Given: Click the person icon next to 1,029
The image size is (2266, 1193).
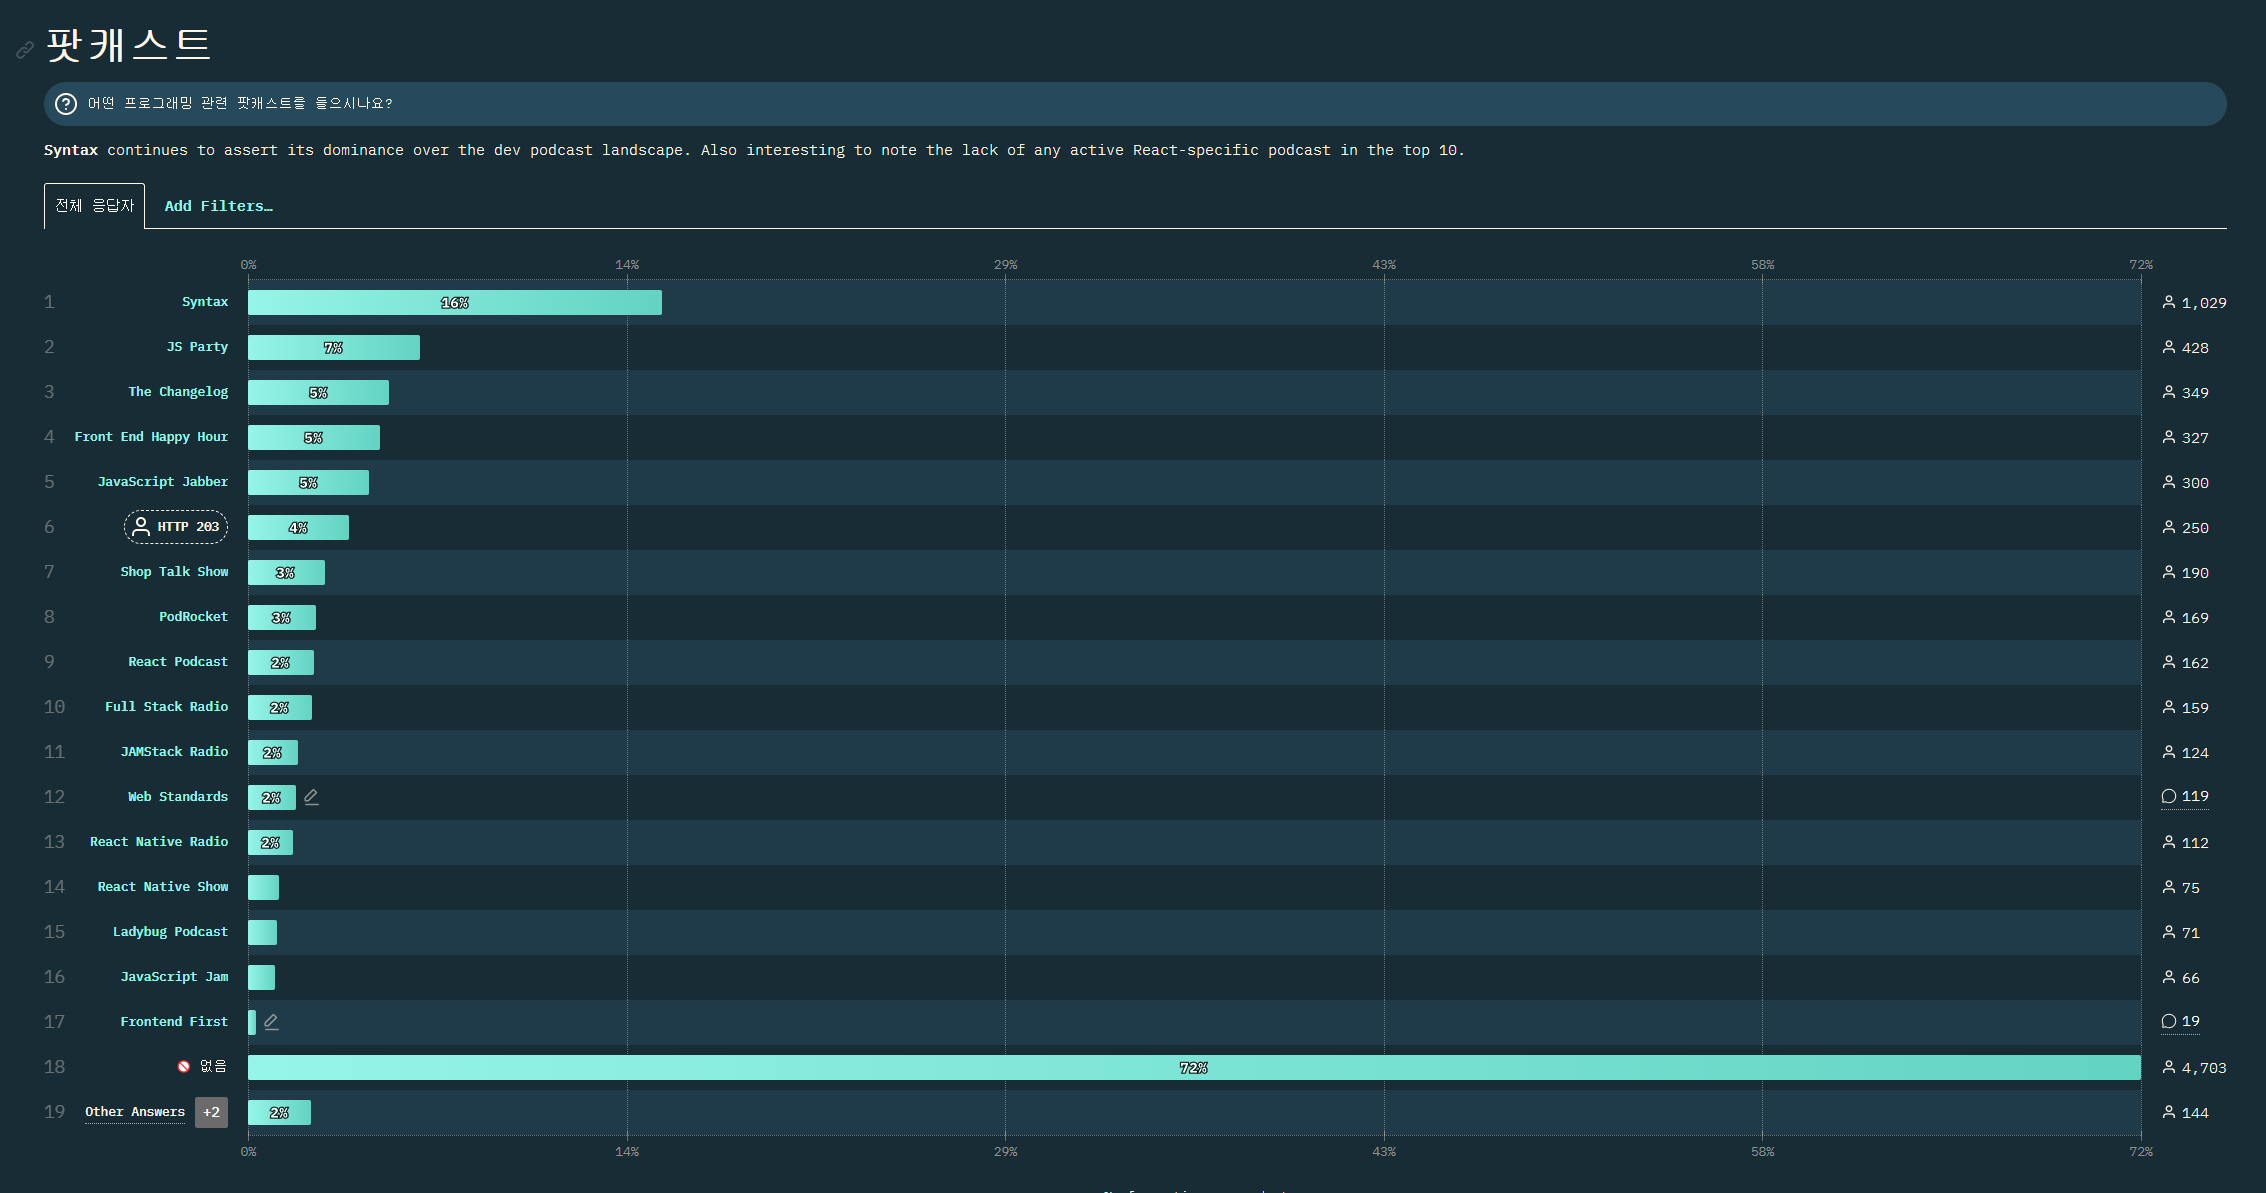Looking at the screenshot, I should [2168, 302].
